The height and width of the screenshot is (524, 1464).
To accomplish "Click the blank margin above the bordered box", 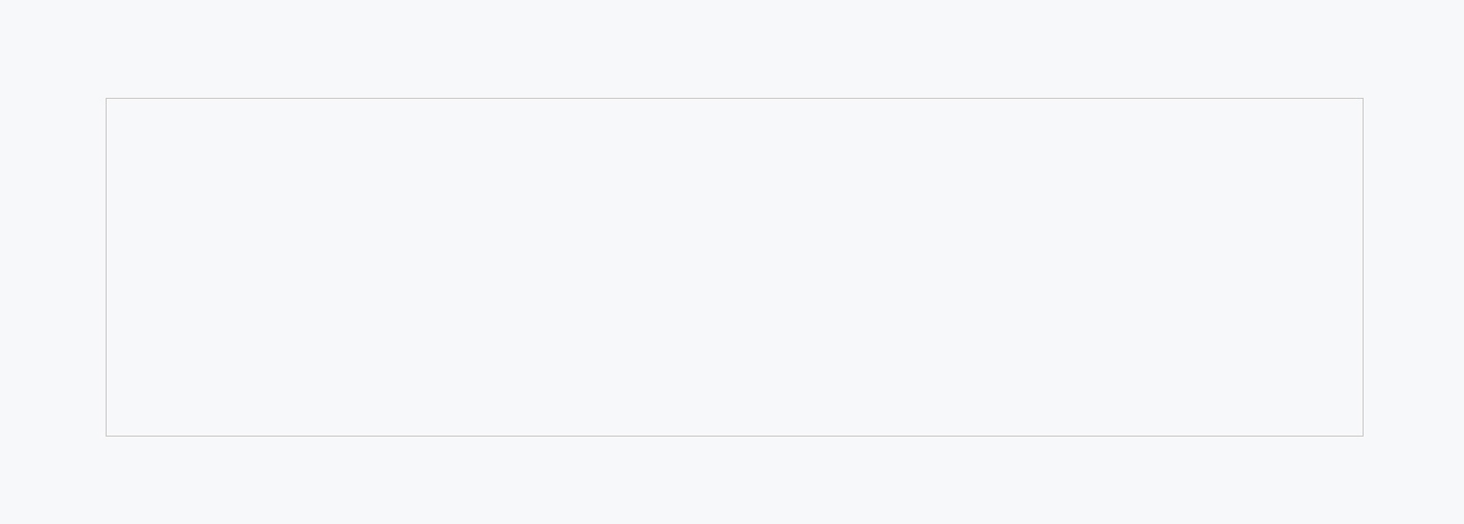I will pos(734,48).
